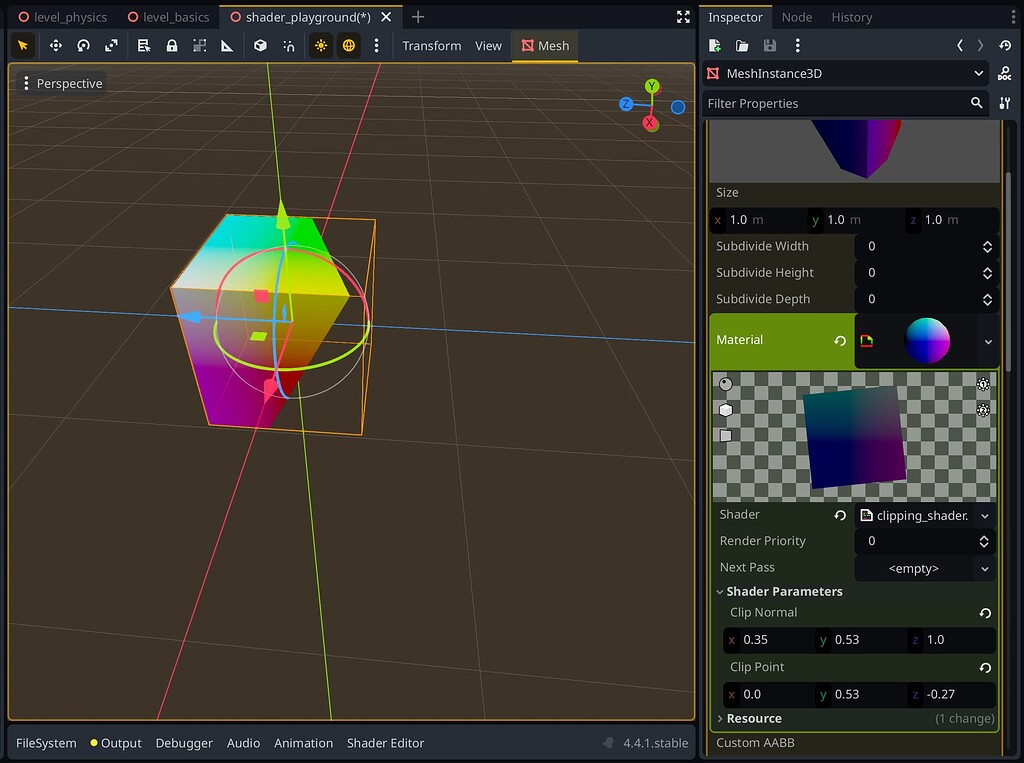Switch to the Node tab
1024x763 pixels.
(796, 16)
